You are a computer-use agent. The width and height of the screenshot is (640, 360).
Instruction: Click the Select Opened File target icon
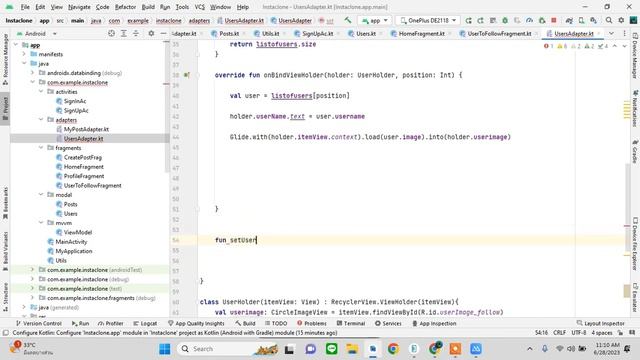[x=111, y=33]
